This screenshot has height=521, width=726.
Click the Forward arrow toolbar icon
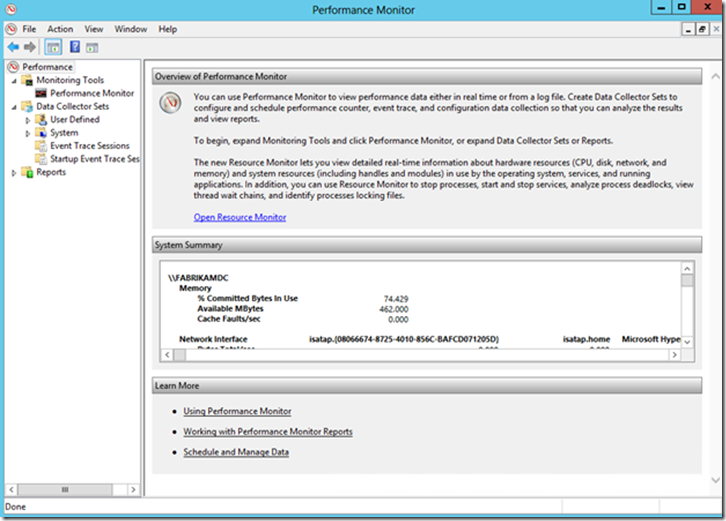[x=30, y=47]
